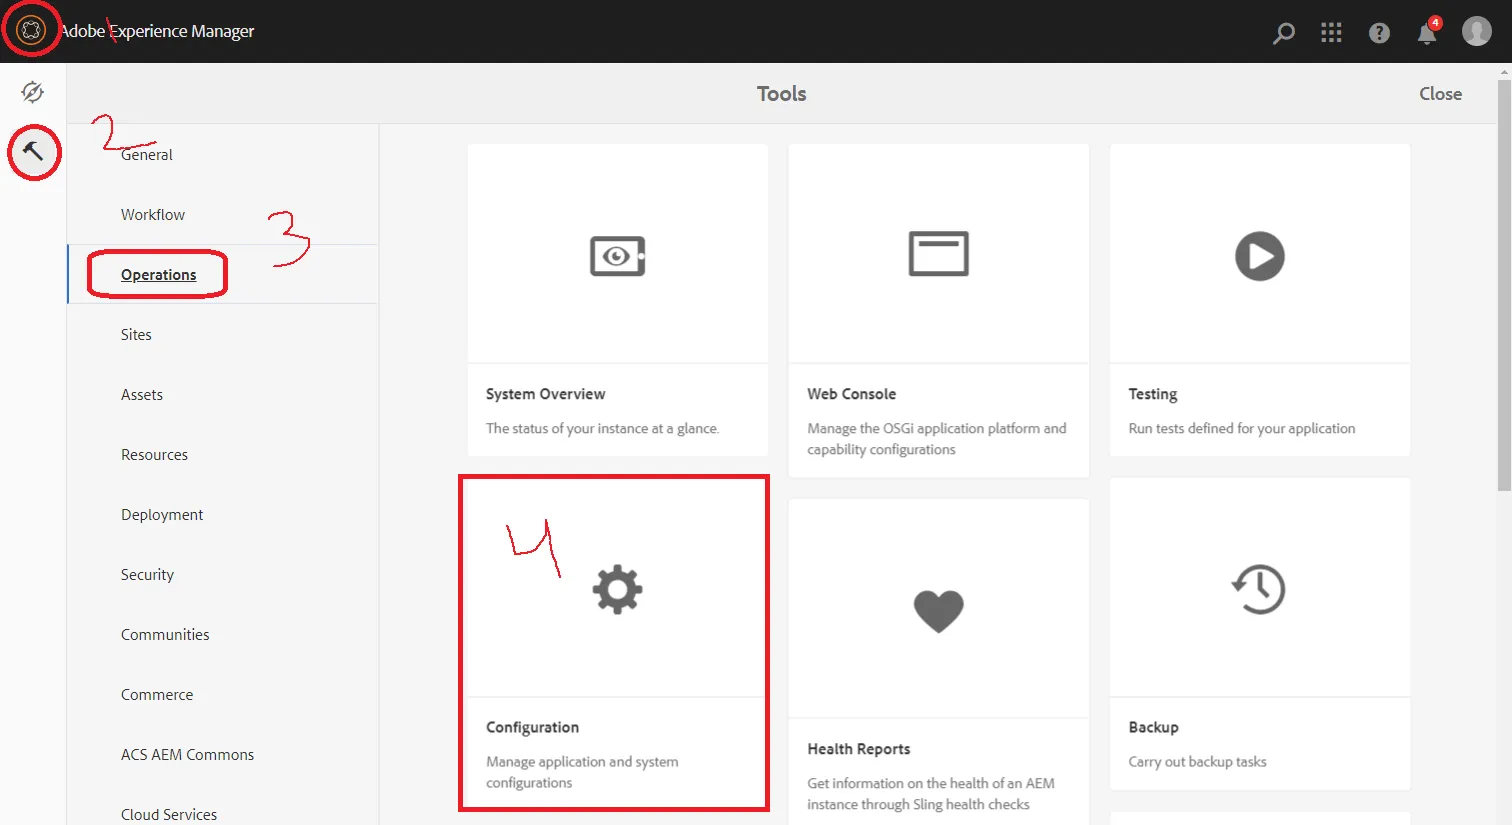Select the Workflow category
The height and width of the screenshot is (825, 1512).
pos(153,215)
